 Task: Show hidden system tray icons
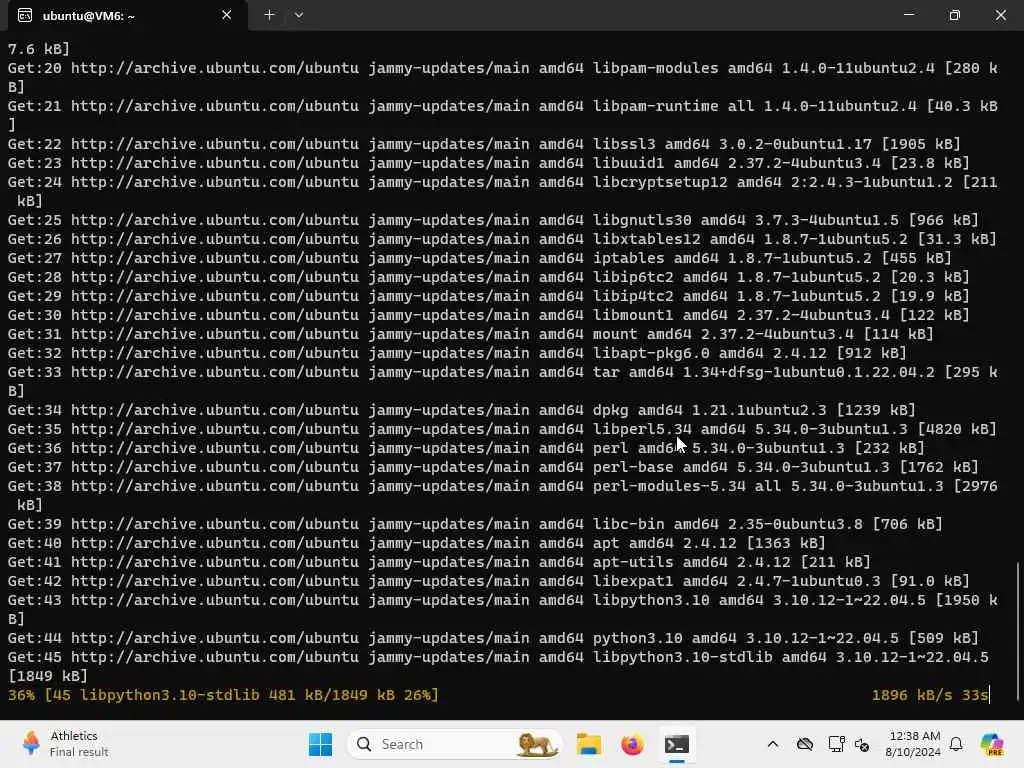(773, 744)
